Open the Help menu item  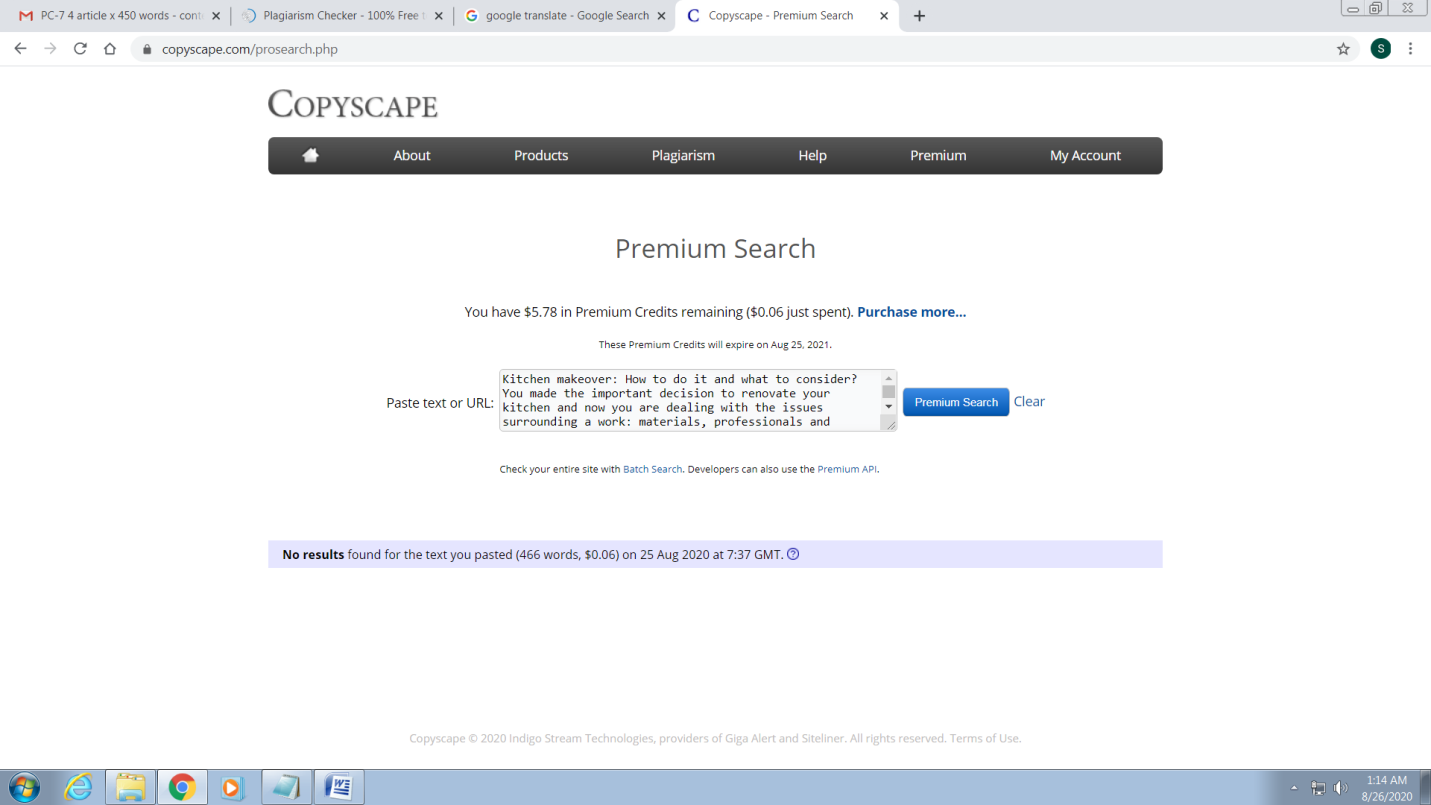(x=812, y=156)
